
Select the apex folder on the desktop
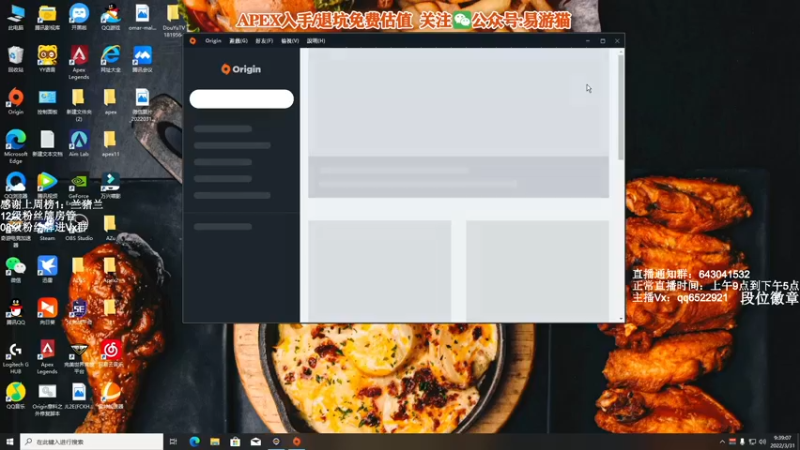pyautogui.click(x=110, y=102)
